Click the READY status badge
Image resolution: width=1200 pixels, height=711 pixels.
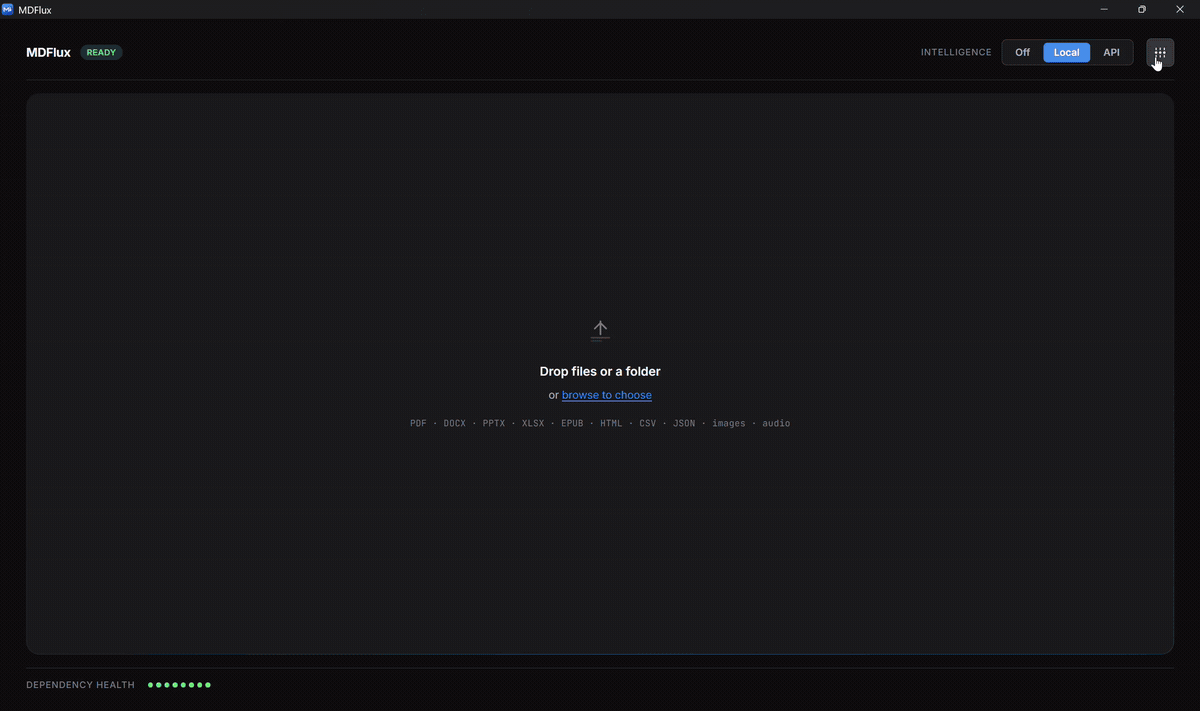[101, 52]
